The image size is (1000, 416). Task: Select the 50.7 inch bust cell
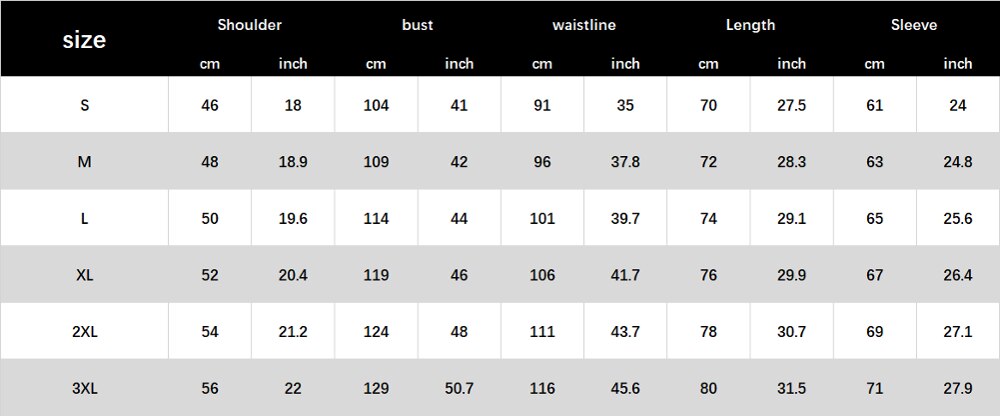coord(459,389)
